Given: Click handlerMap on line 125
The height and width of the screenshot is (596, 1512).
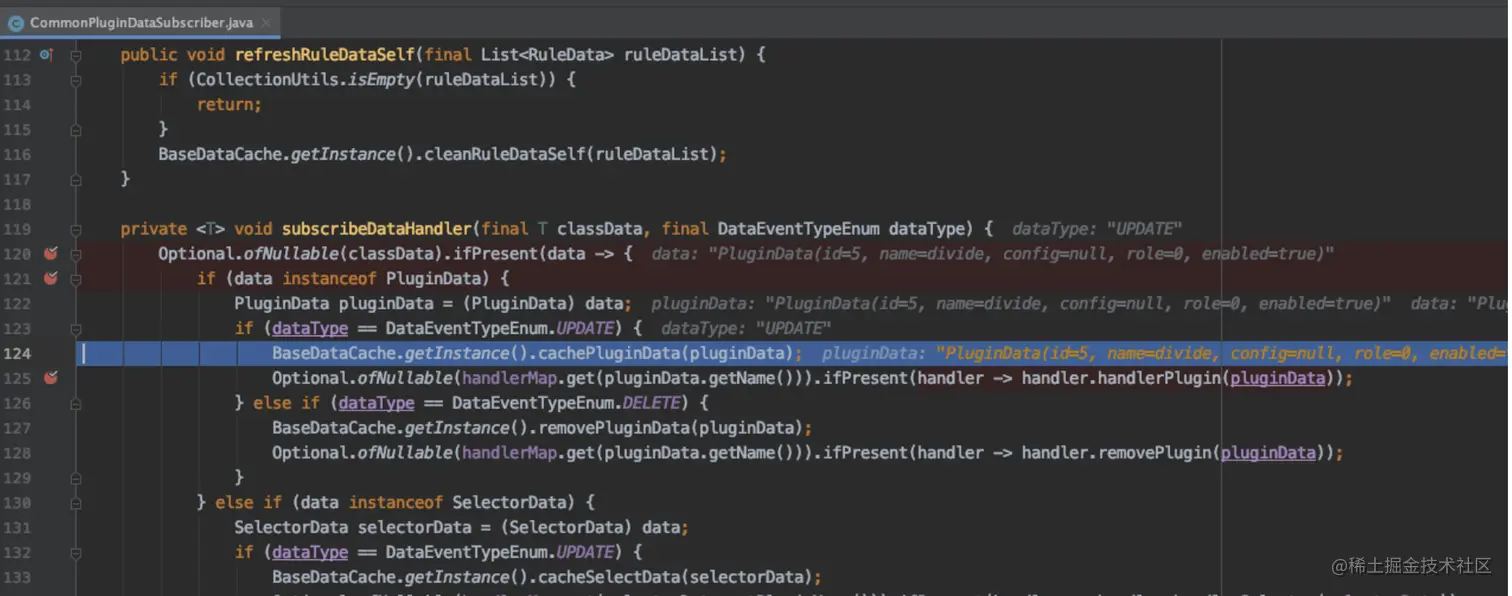Looking at the screenshot, I should click(509, 378).
